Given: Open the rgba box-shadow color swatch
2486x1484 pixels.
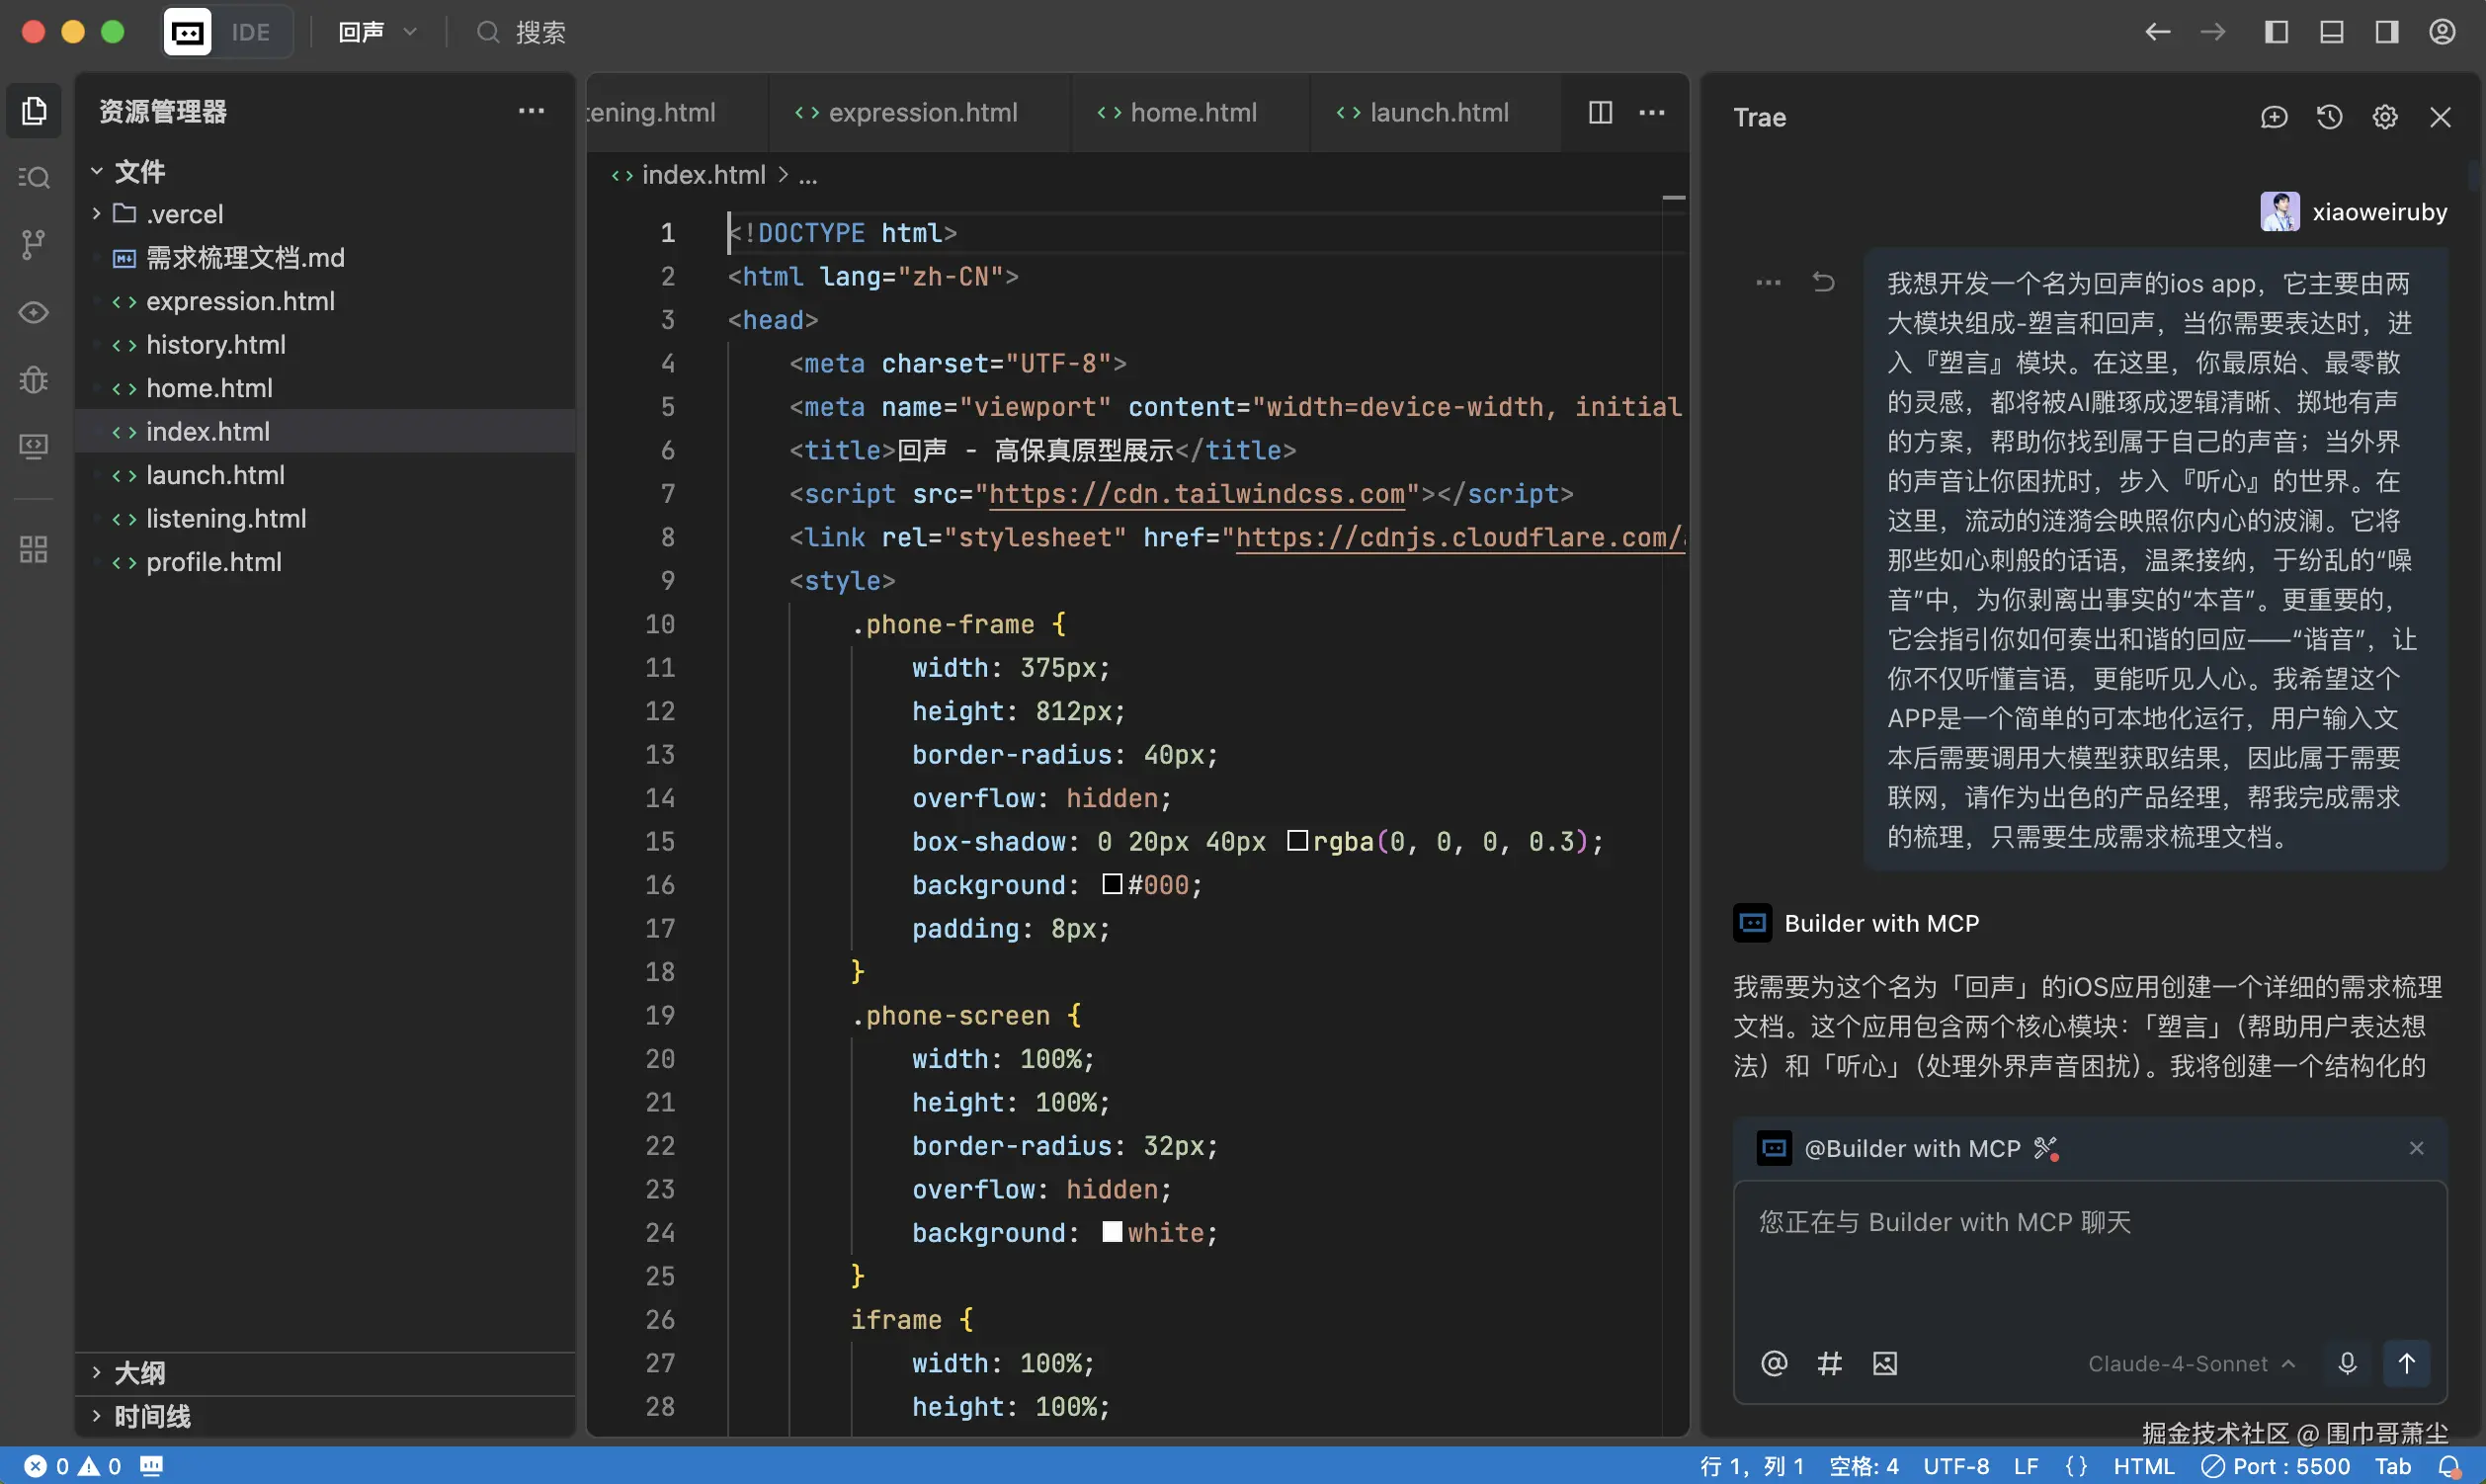Looking at the screenshot, I should click(x=1297, y=840).
